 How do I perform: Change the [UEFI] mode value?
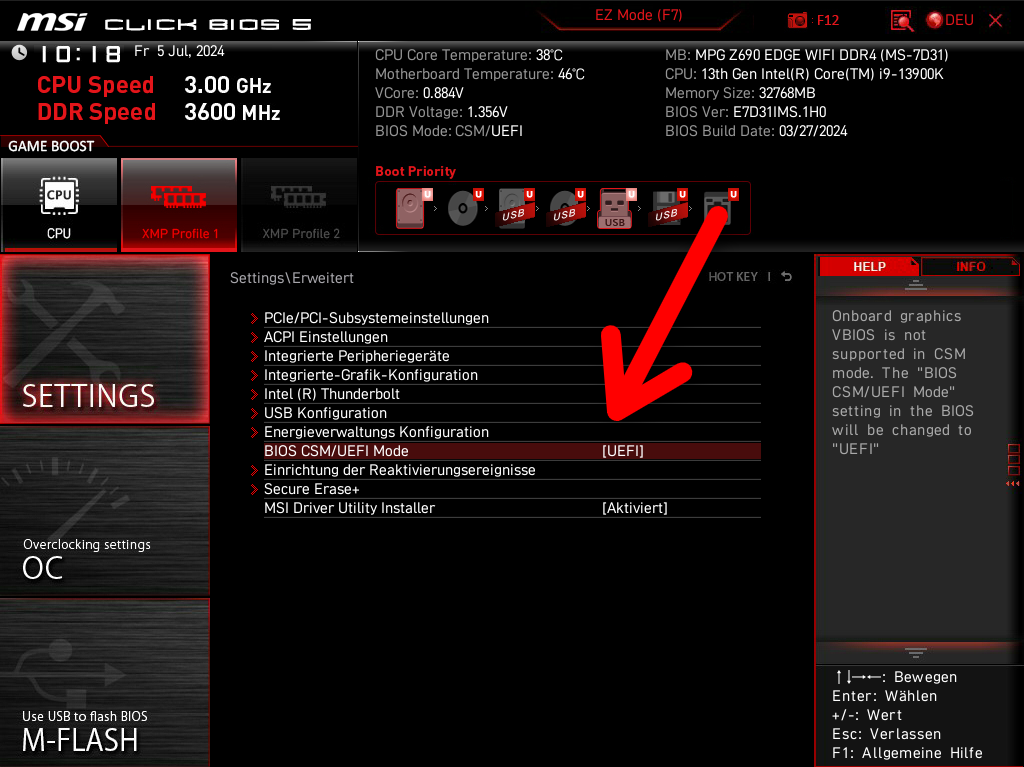coord(623,451)
